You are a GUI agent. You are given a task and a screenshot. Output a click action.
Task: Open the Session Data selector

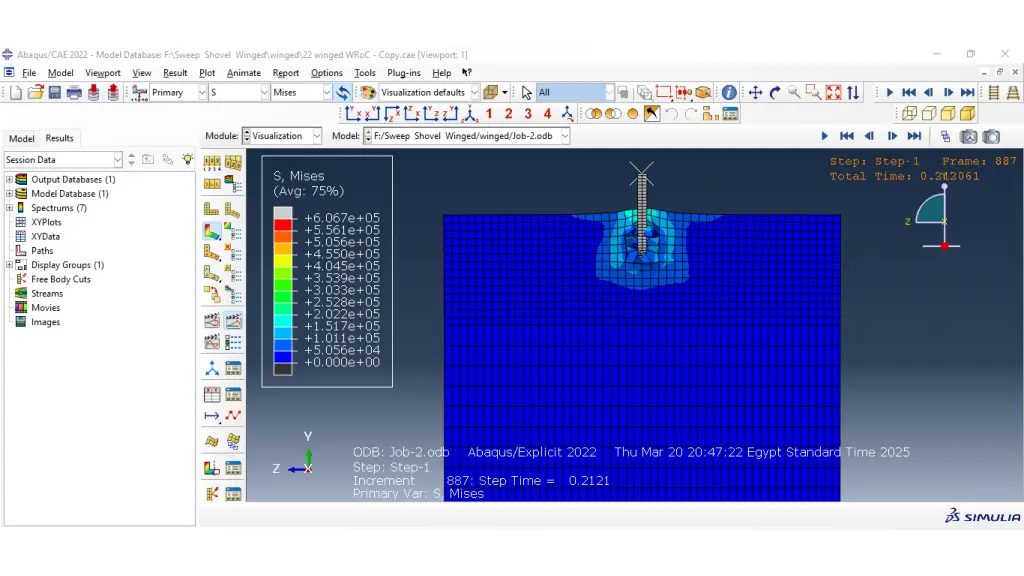63,159
